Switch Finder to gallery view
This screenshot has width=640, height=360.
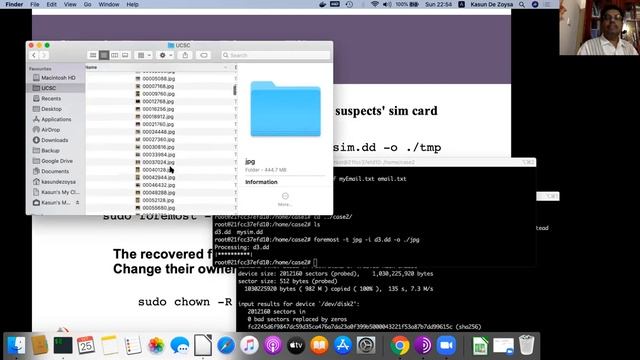(x=125, y=55)
